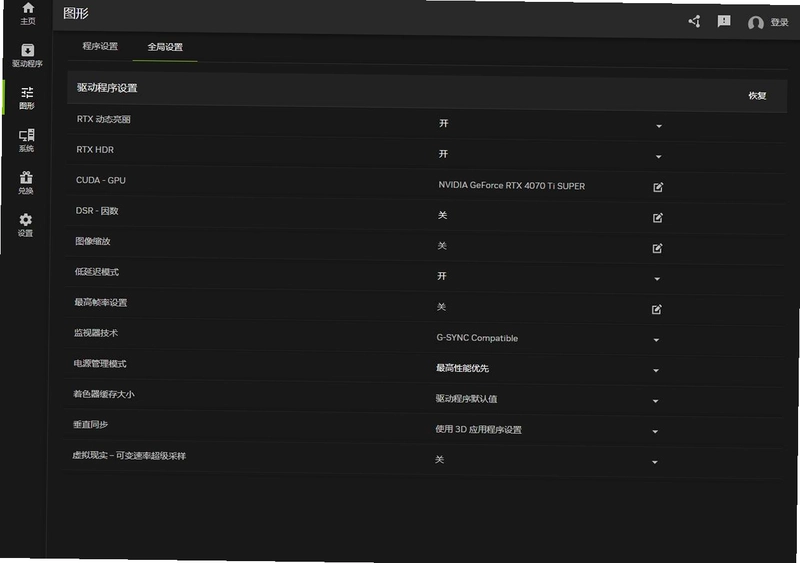The image size is (800, 563).
Task: Click the 登录 login link
Action: click(x=779, y=22)
